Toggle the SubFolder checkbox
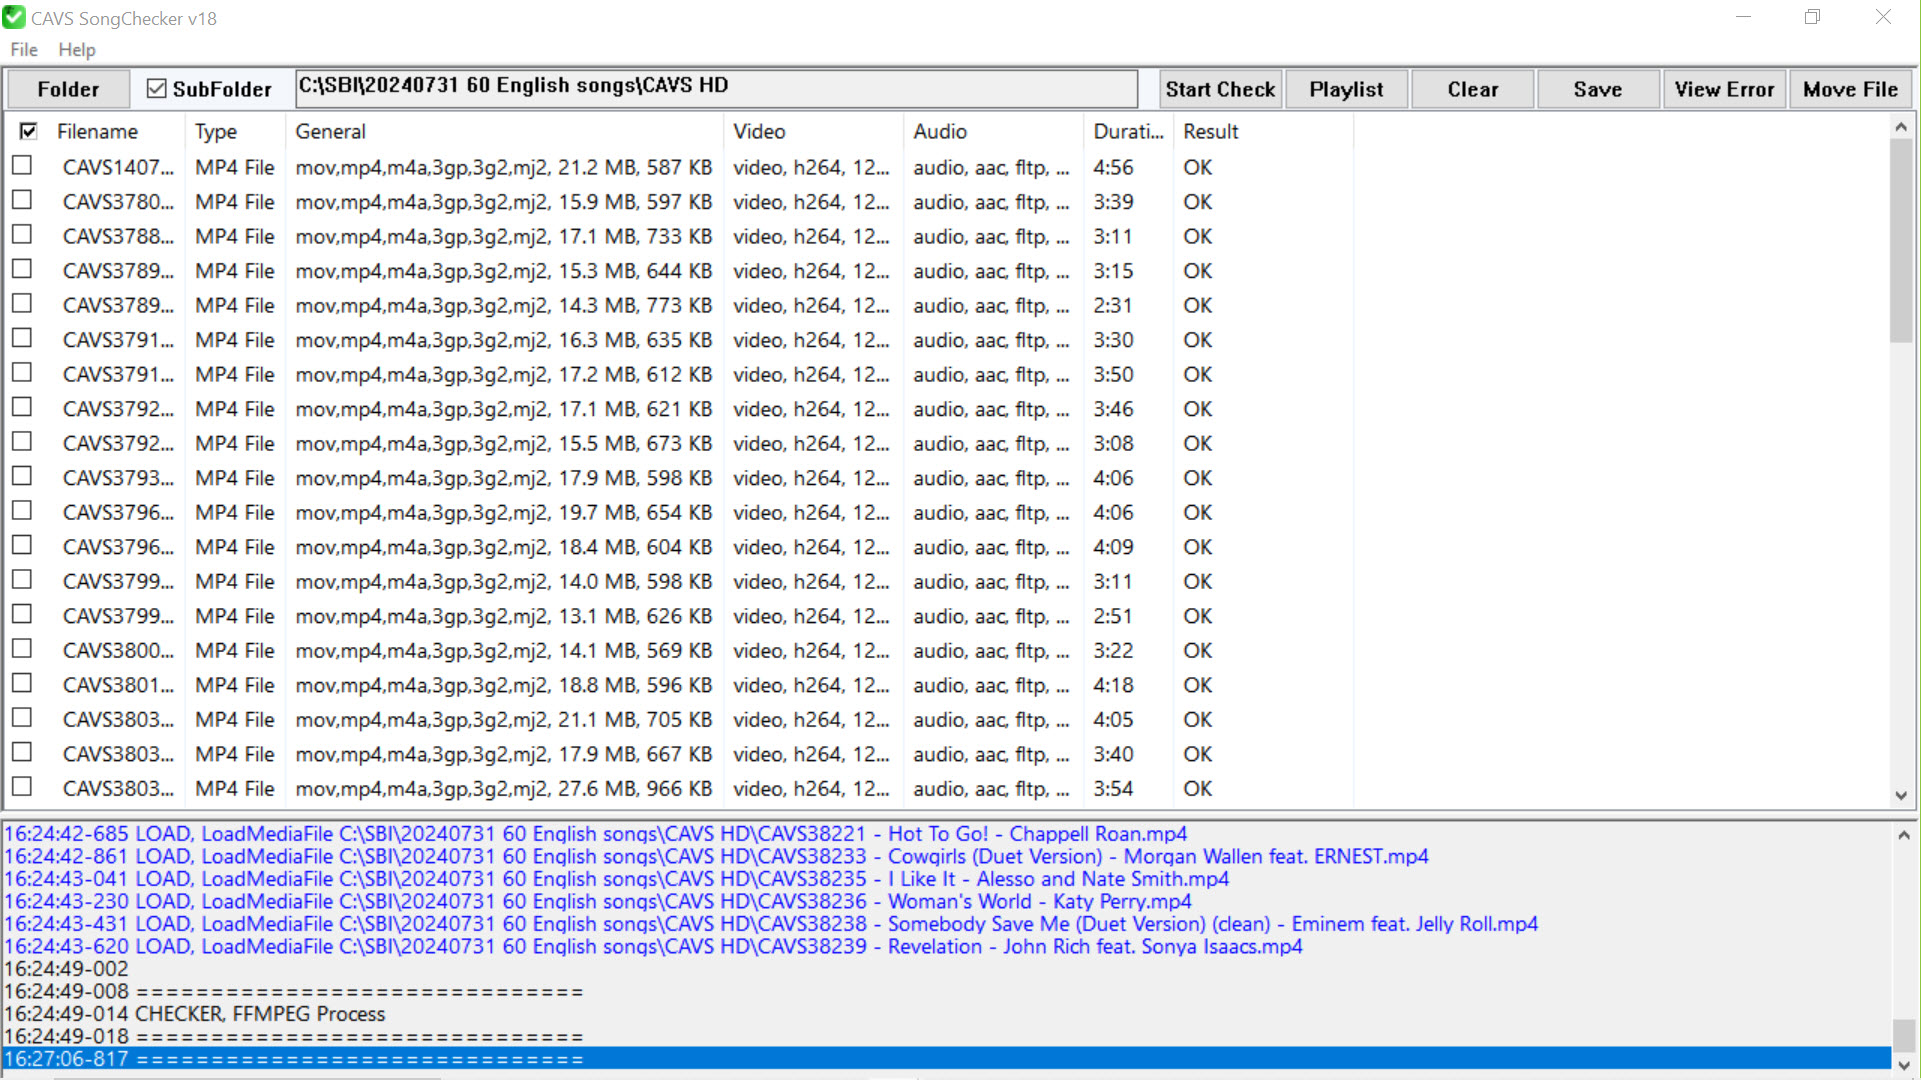The width and height of the screenshot is (1921, 1080). tap(156, 89)
